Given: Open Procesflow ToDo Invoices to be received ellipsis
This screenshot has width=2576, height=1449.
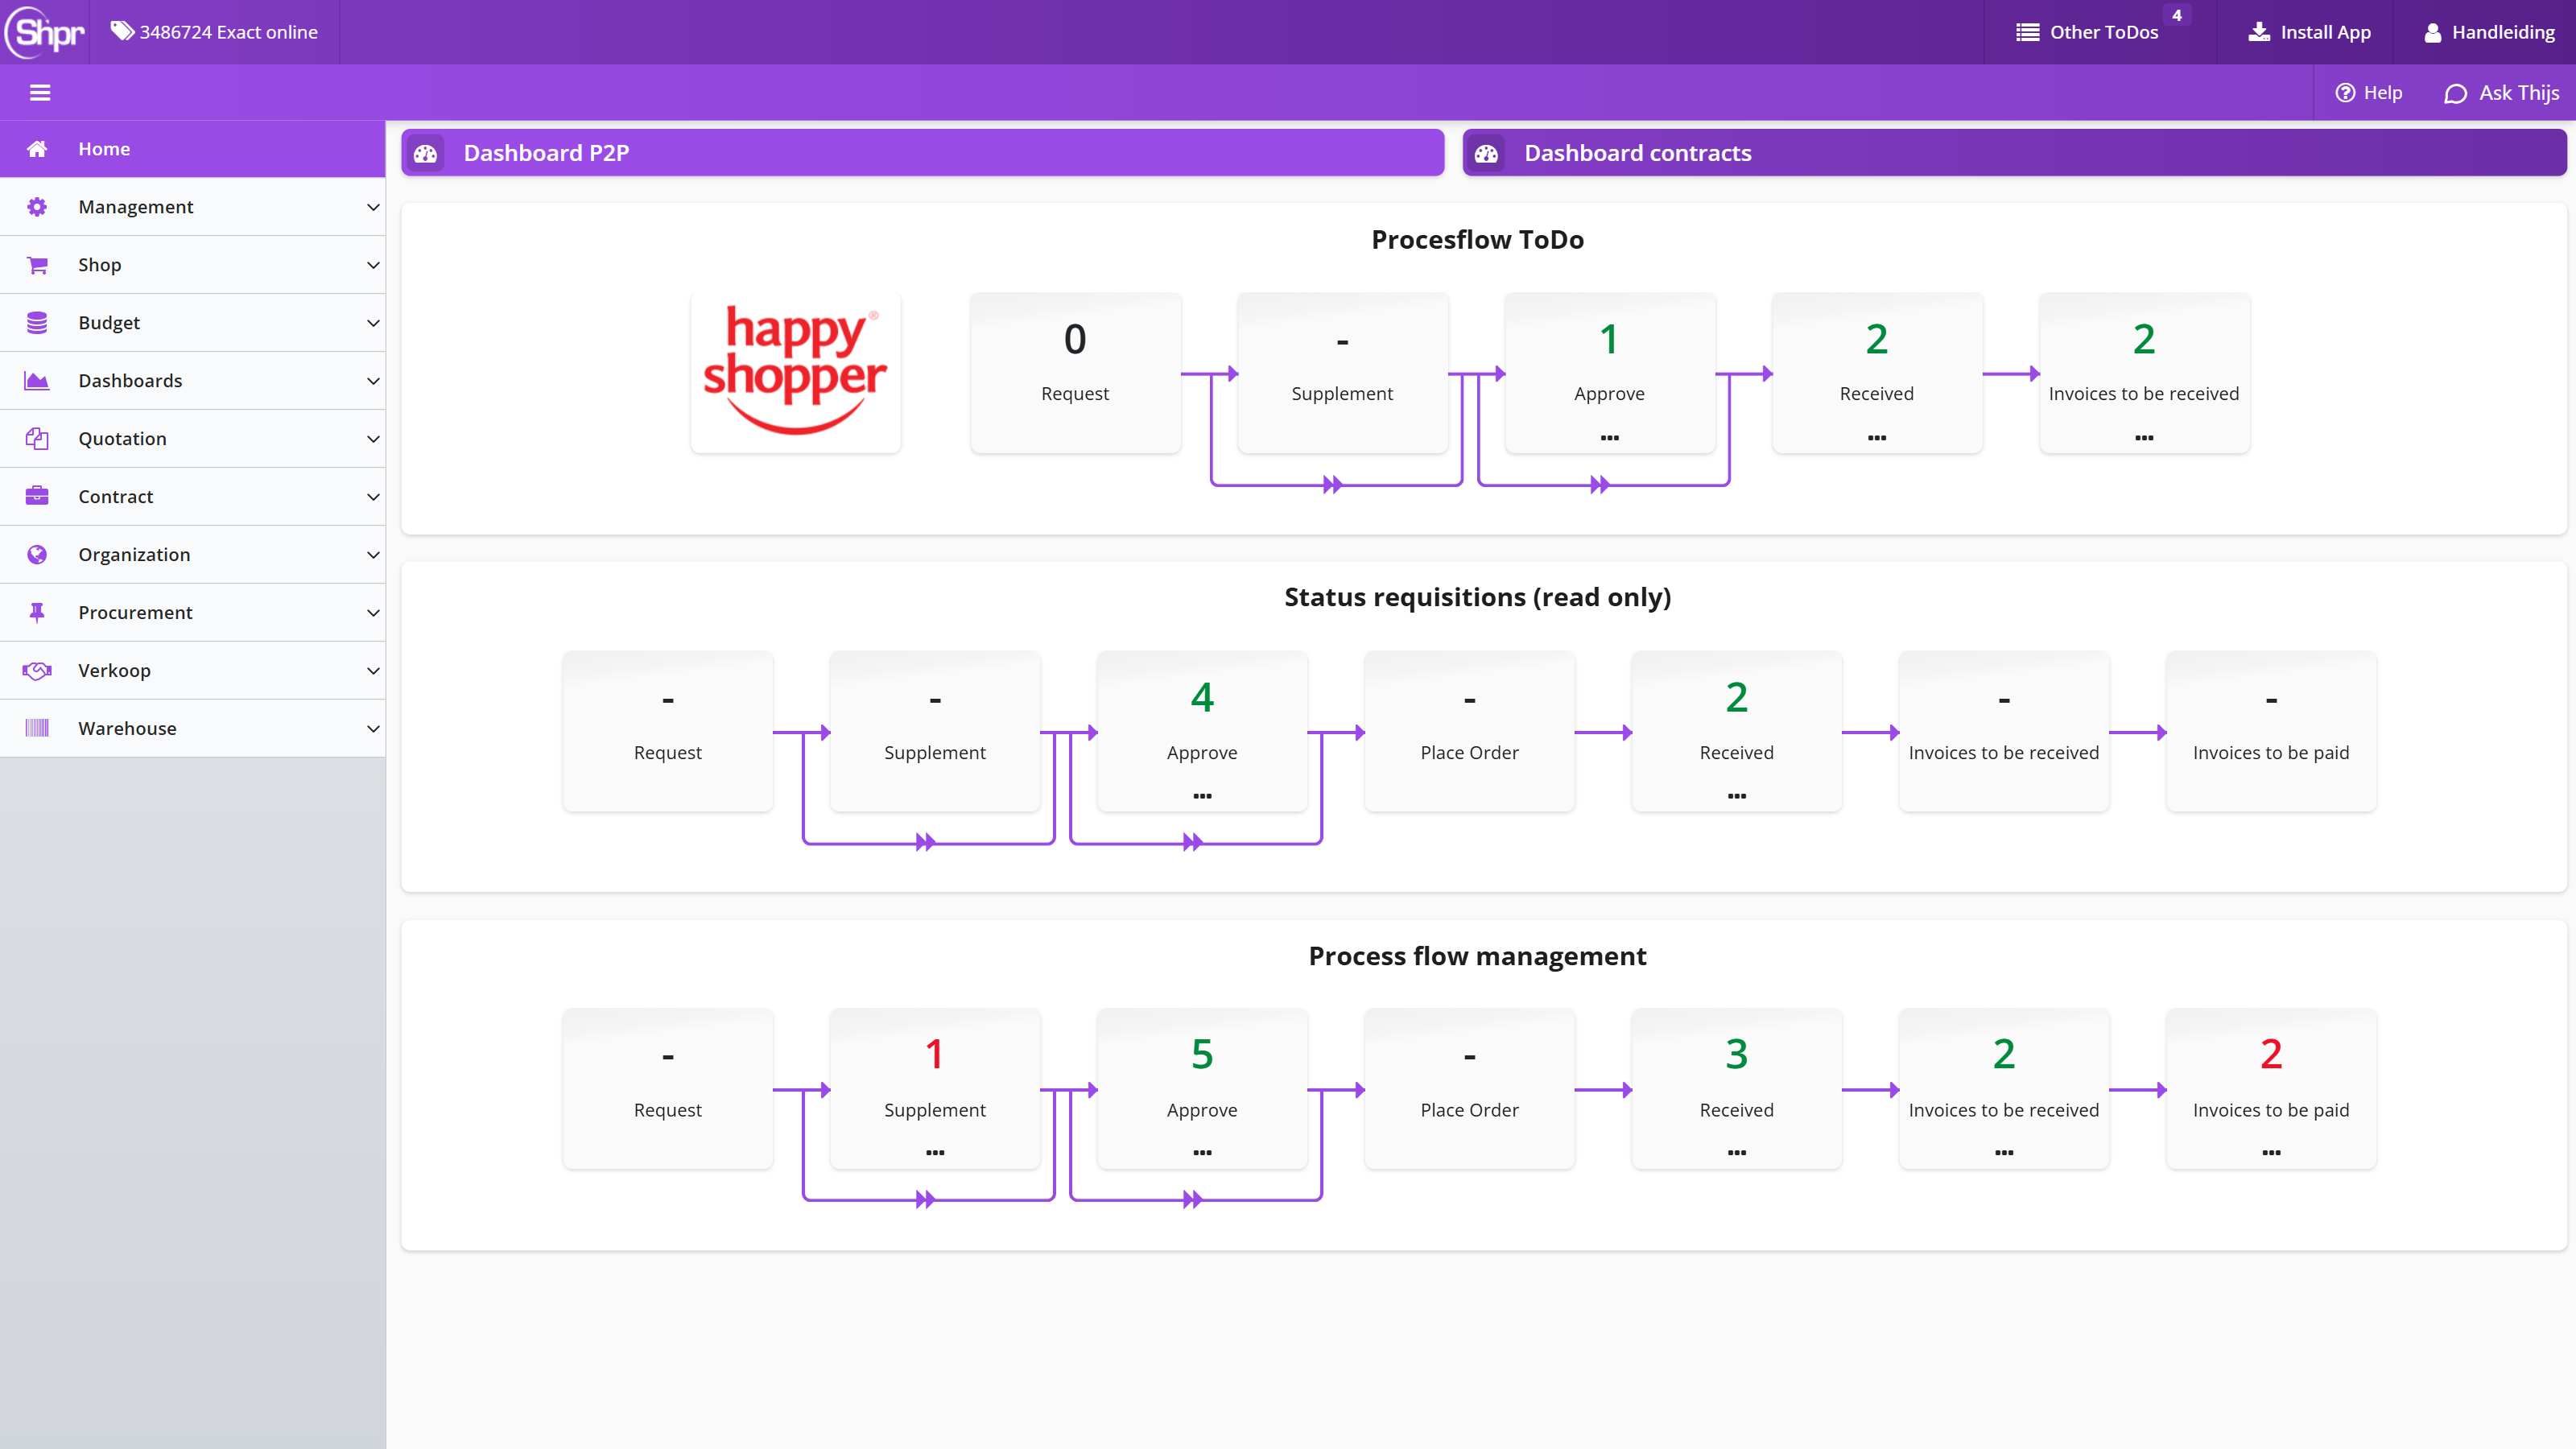Looking at the screenshot, I should [x=2144, y=437].
